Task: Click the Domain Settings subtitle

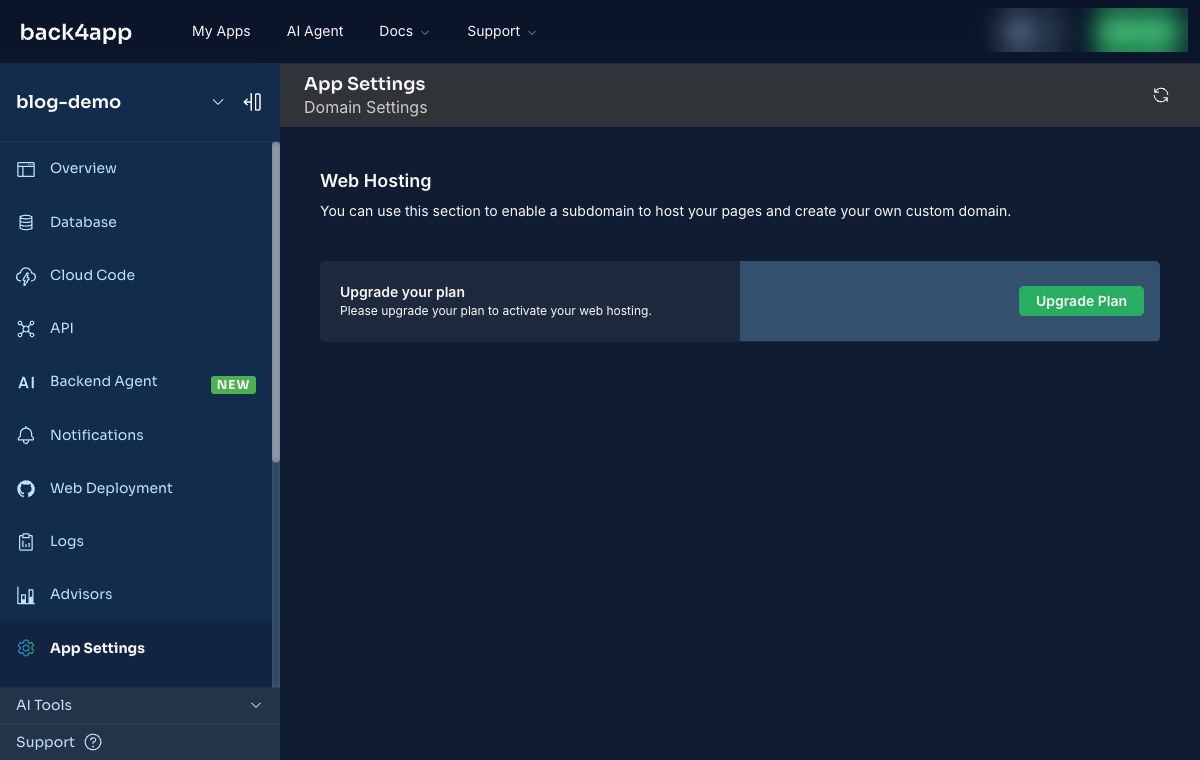Action: pyautogui.click(x=365, y=107)
